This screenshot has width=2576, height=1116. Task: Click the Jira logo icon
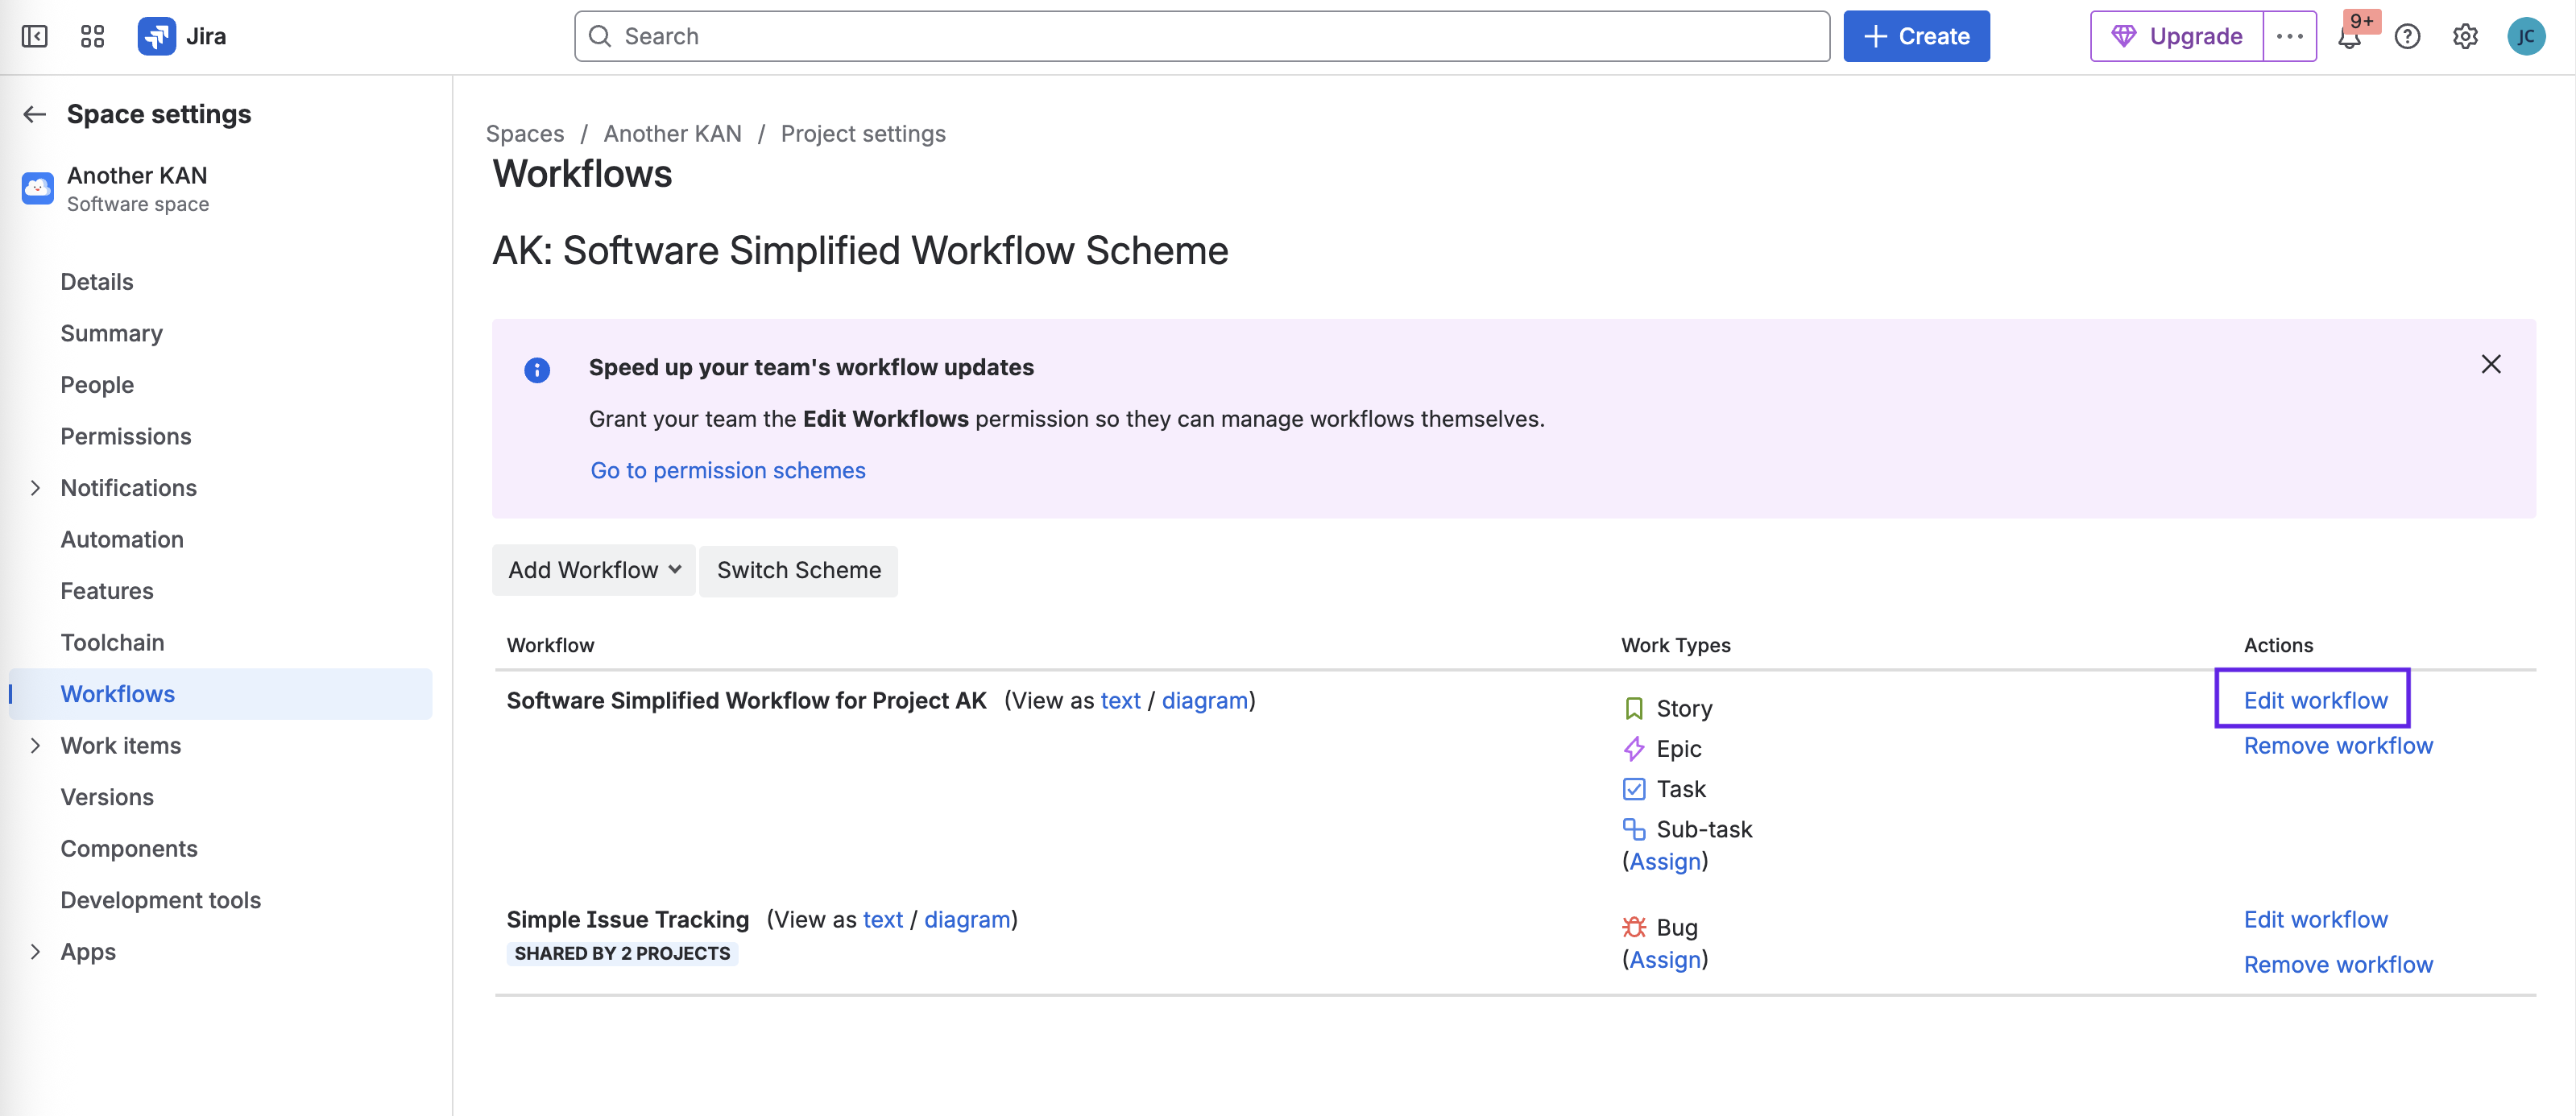click(156, 37)
